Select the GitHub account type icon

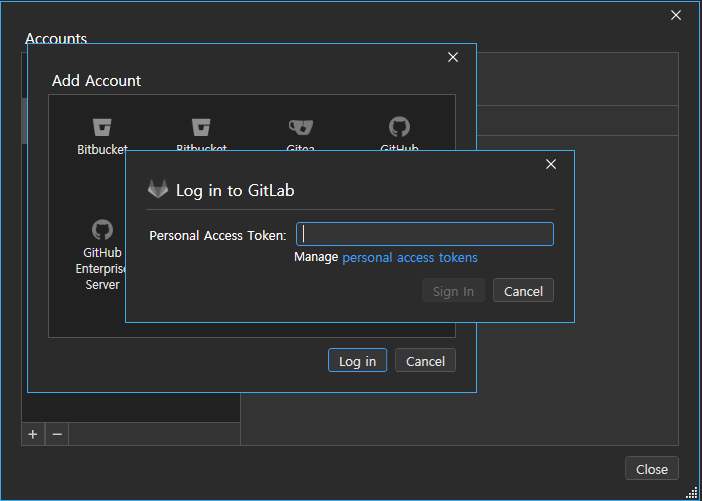click(x=399, y=127)
